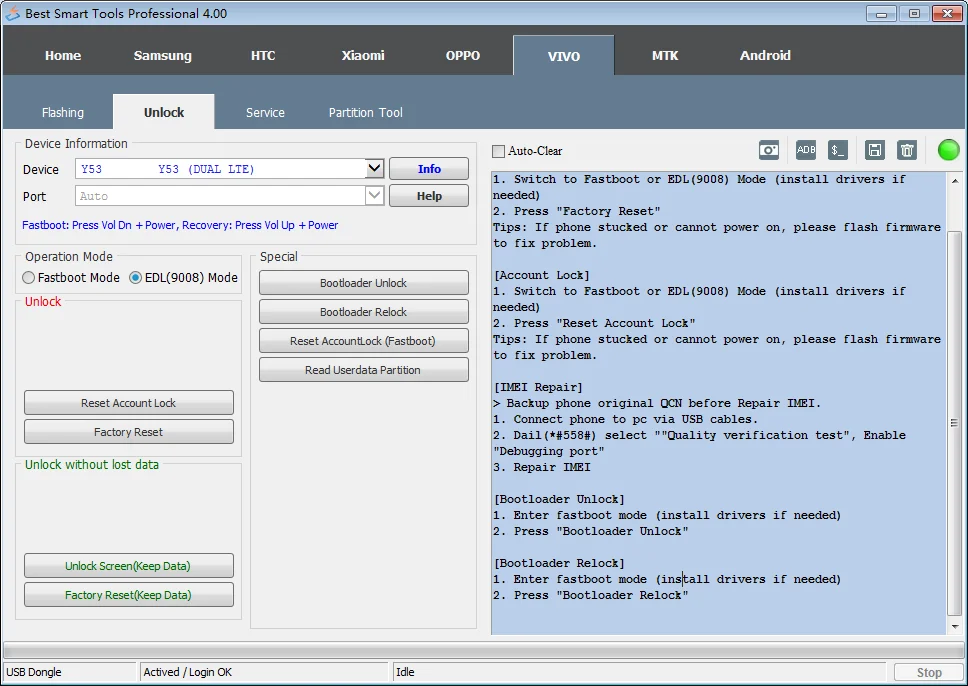Click the Help button
The width and height of the screenshot is (968, 686).
click(429, 196)
